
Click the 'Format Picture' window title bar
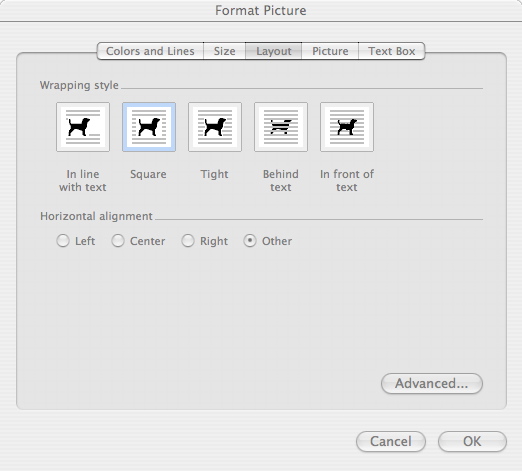261,10
